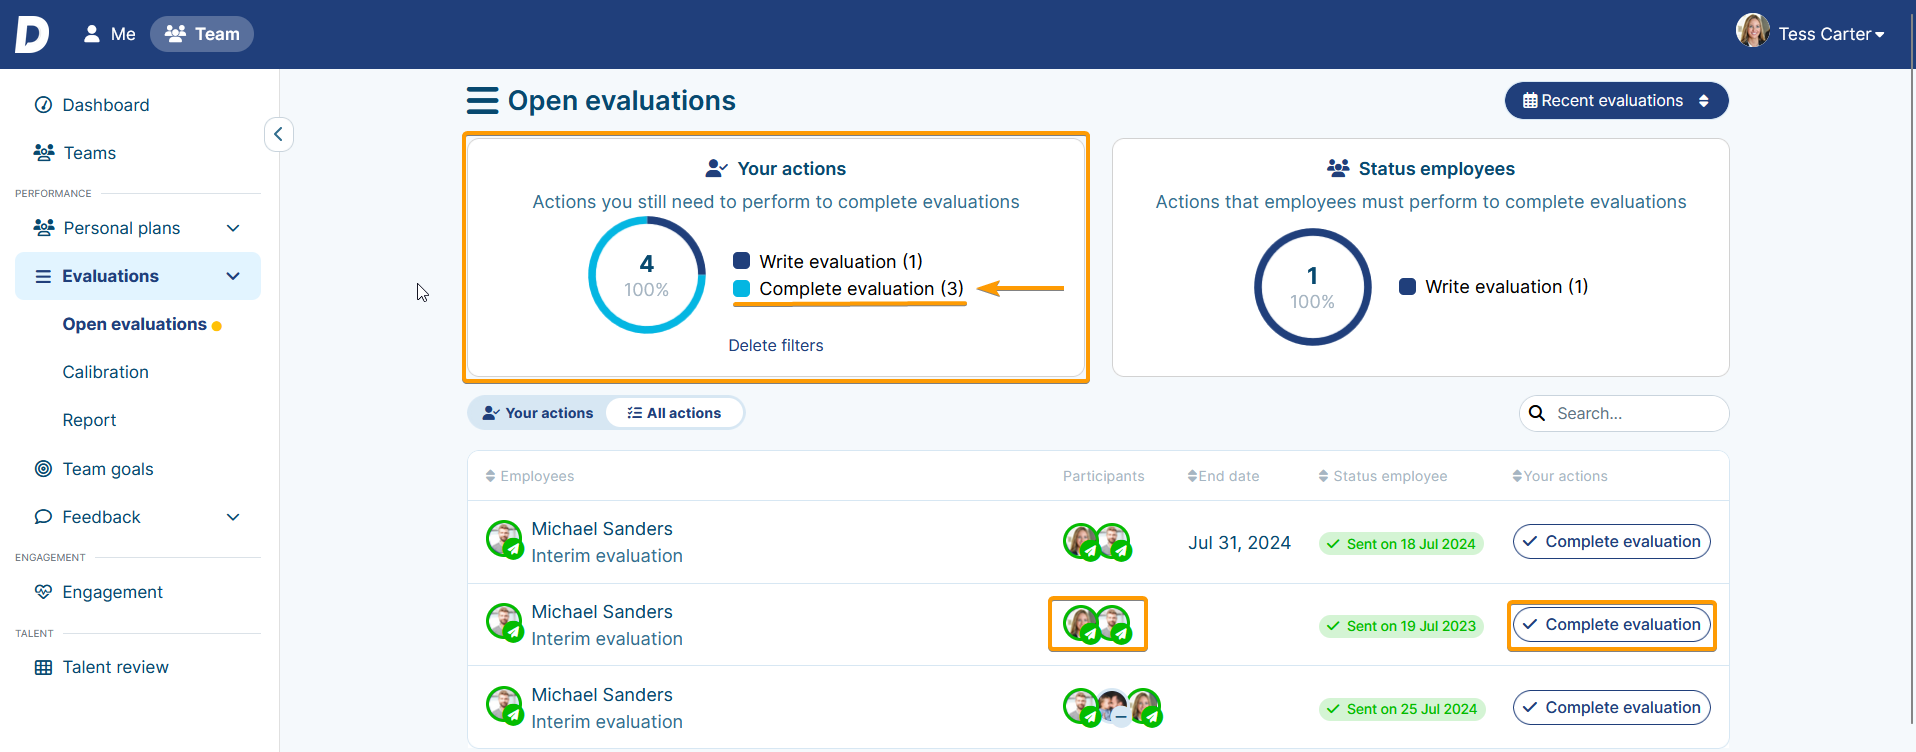Click the Team goals target icon

tap(43, 469)
